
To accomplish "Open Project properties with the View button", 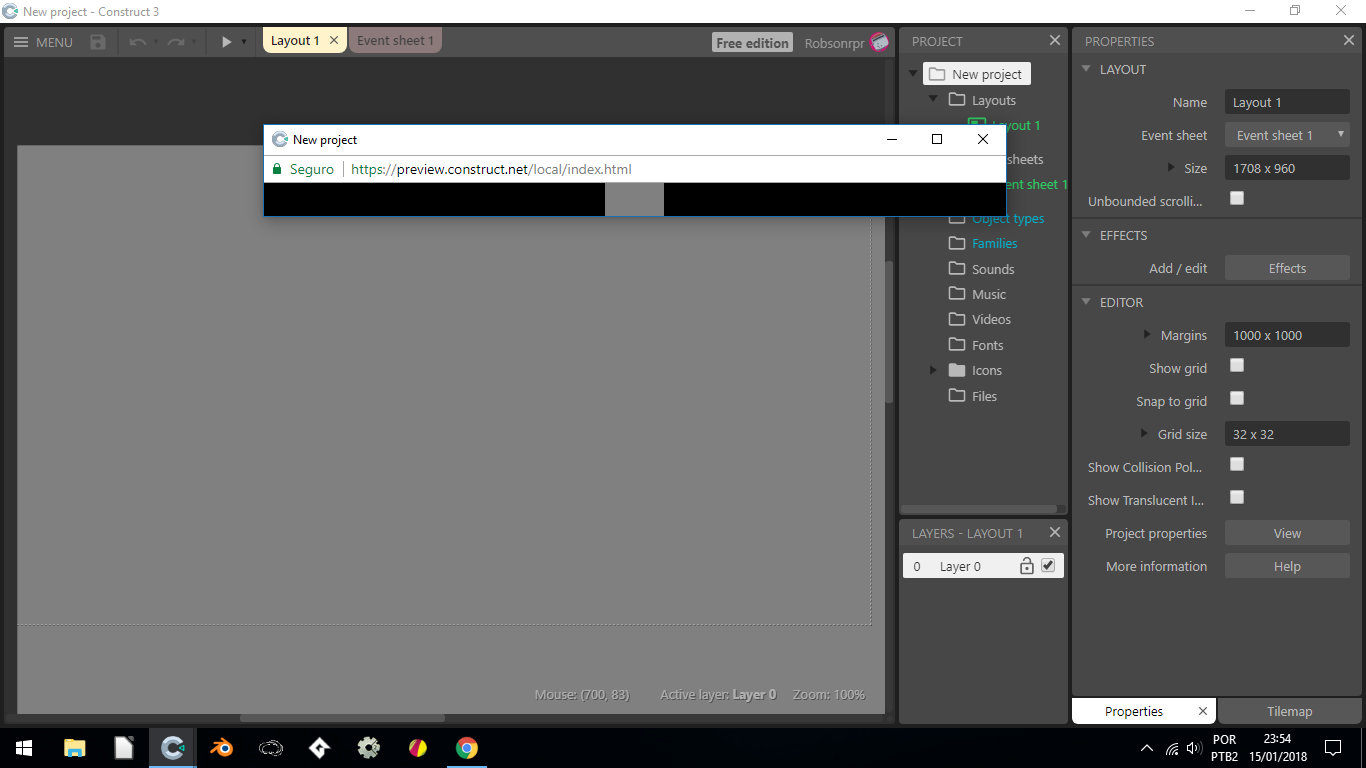I will coord(1287,532).
